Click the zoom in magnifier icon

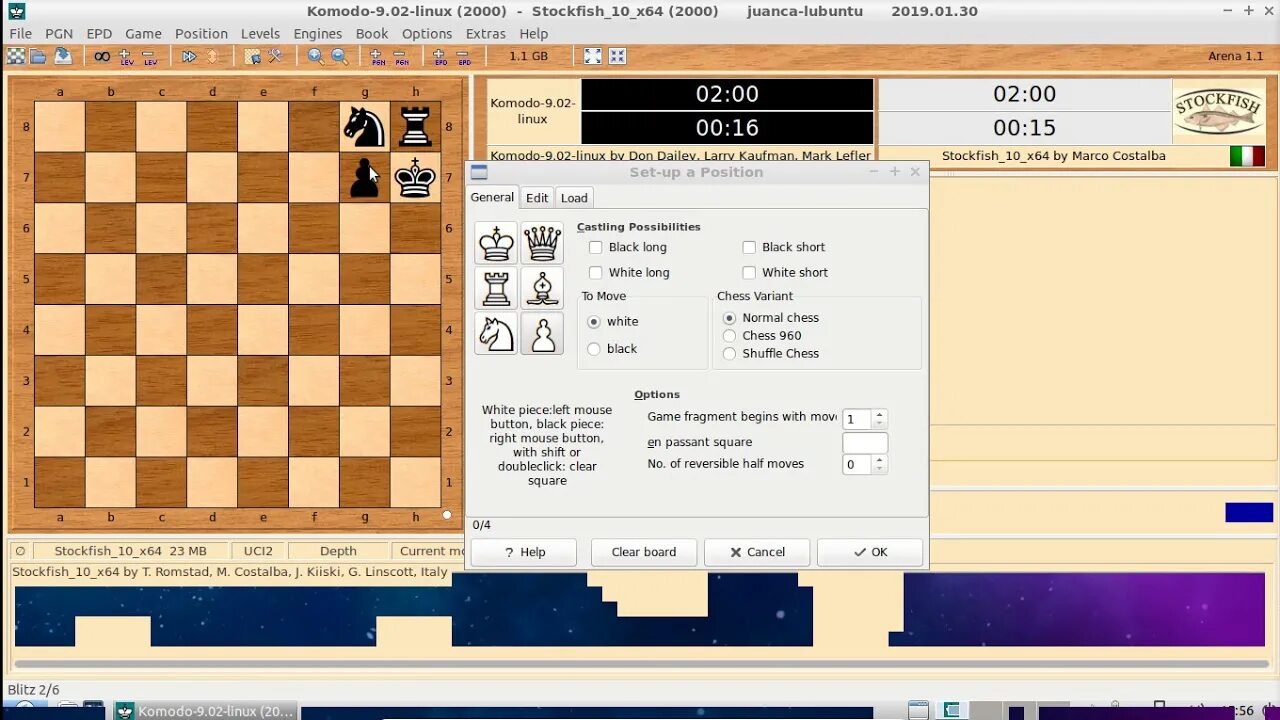pyautogui.click(x=316, y=56)
